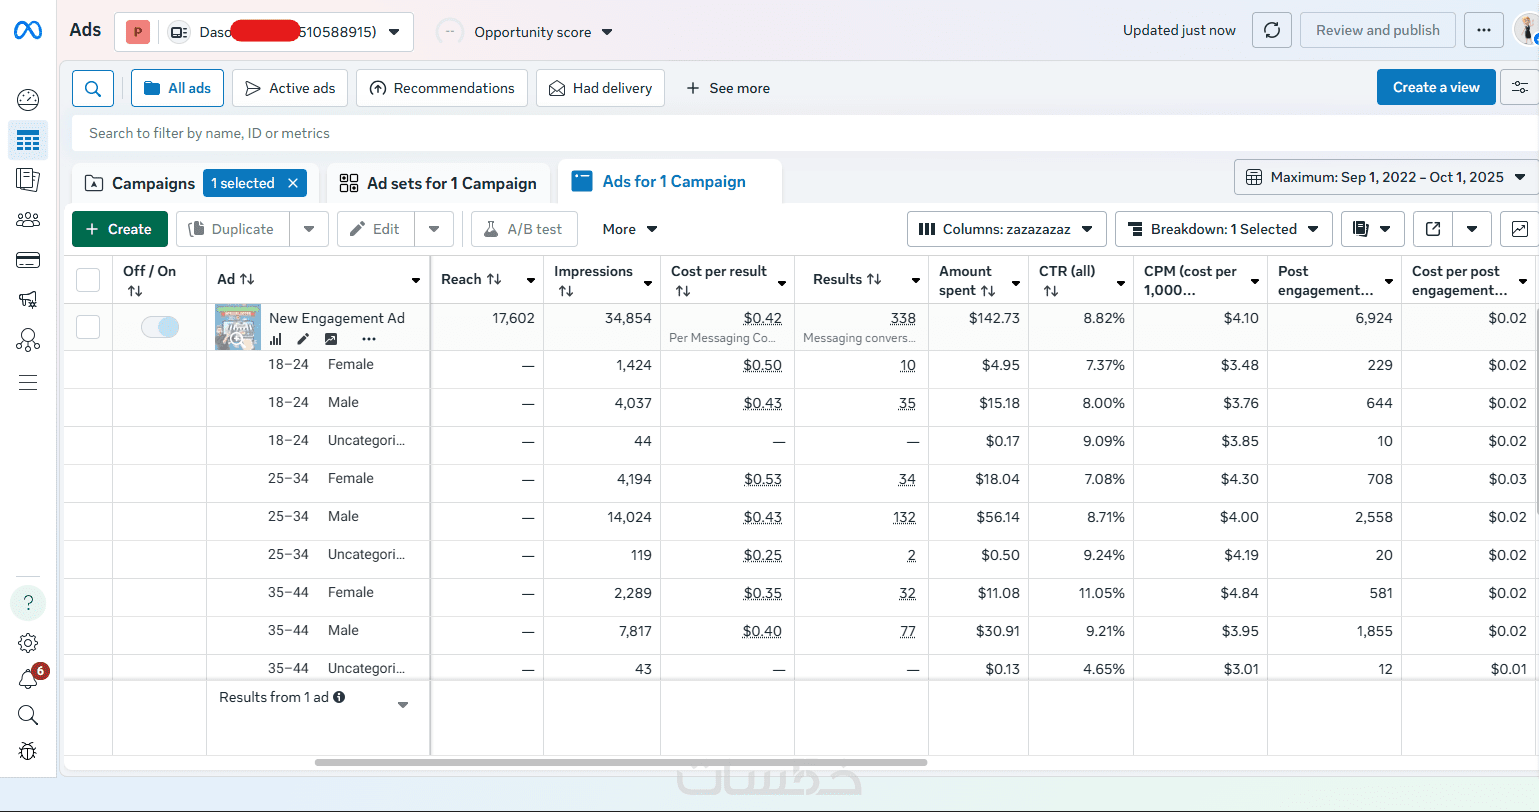Expand the Breakdown: 1 Selected dropdown
Image resolution: width=1539 pixels, height=812 pixels.
pyautogui.click(x=1224, y=229)
